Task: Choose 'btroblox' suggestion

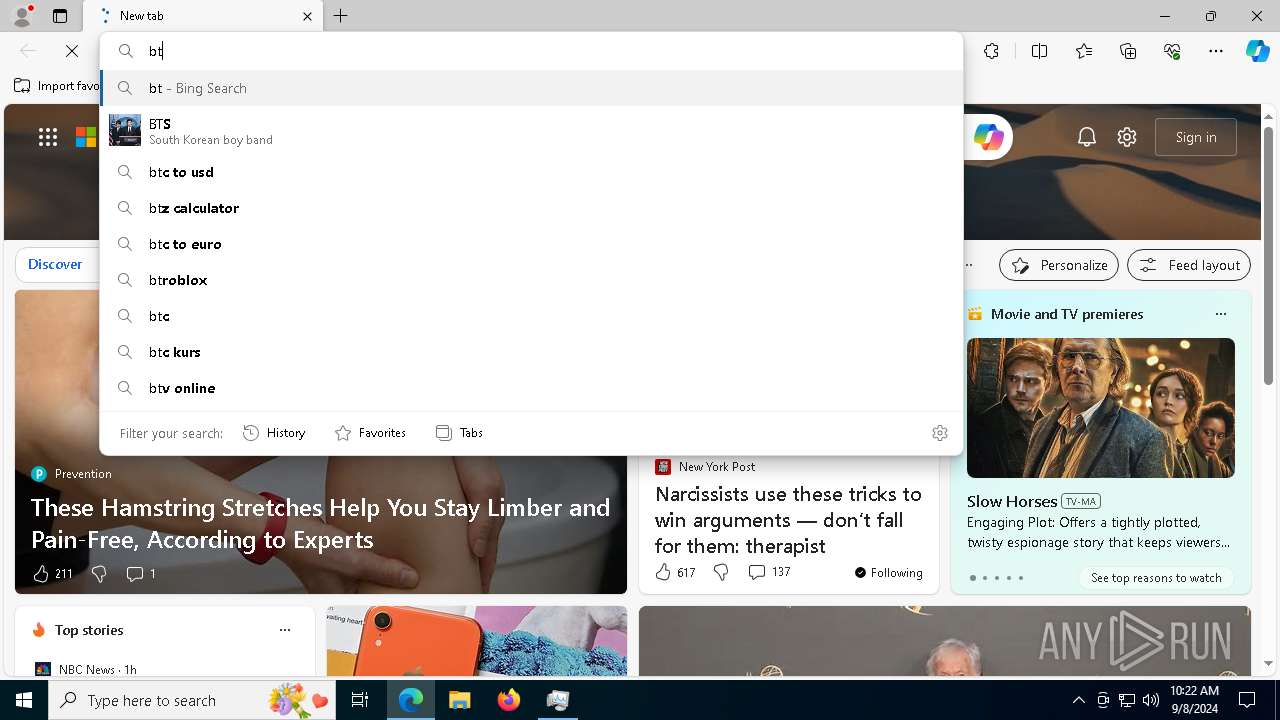Action: [x=531, y=280]
